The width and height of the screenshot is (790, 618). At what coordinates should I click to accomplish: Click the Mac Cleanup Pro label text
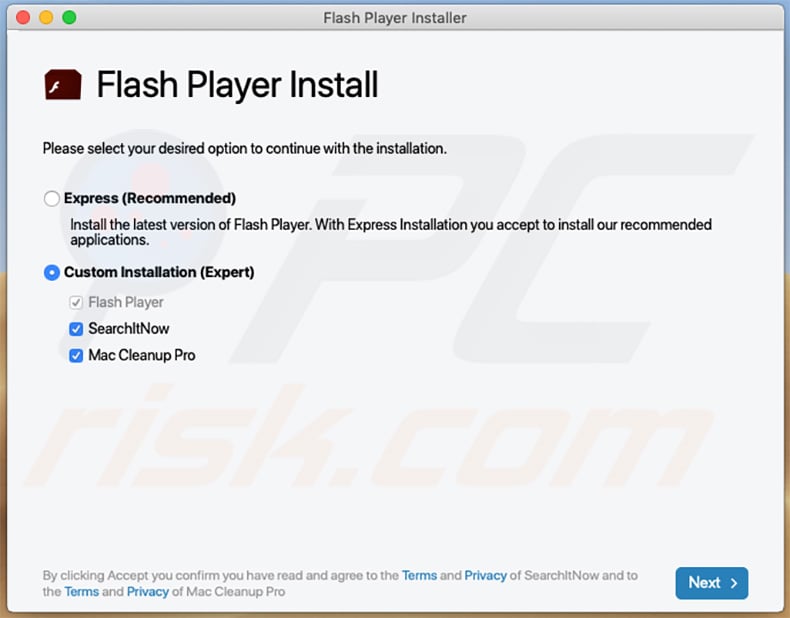(x=142, y=356)
